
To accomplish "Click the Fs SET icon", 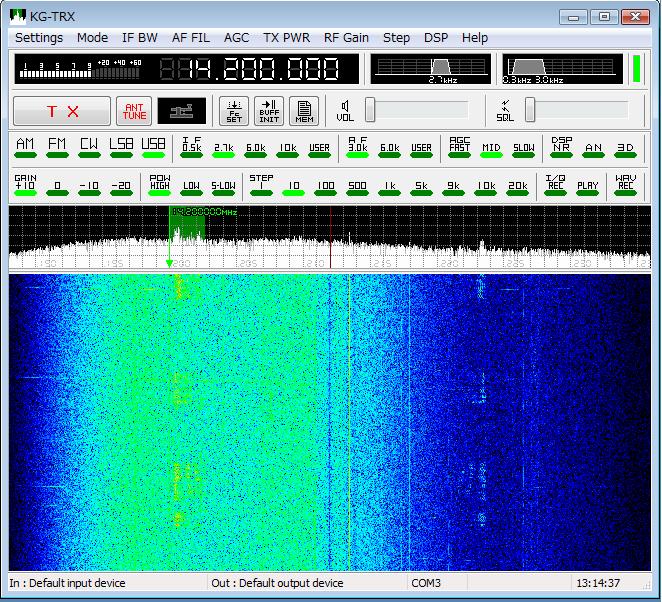I will 233,111.
